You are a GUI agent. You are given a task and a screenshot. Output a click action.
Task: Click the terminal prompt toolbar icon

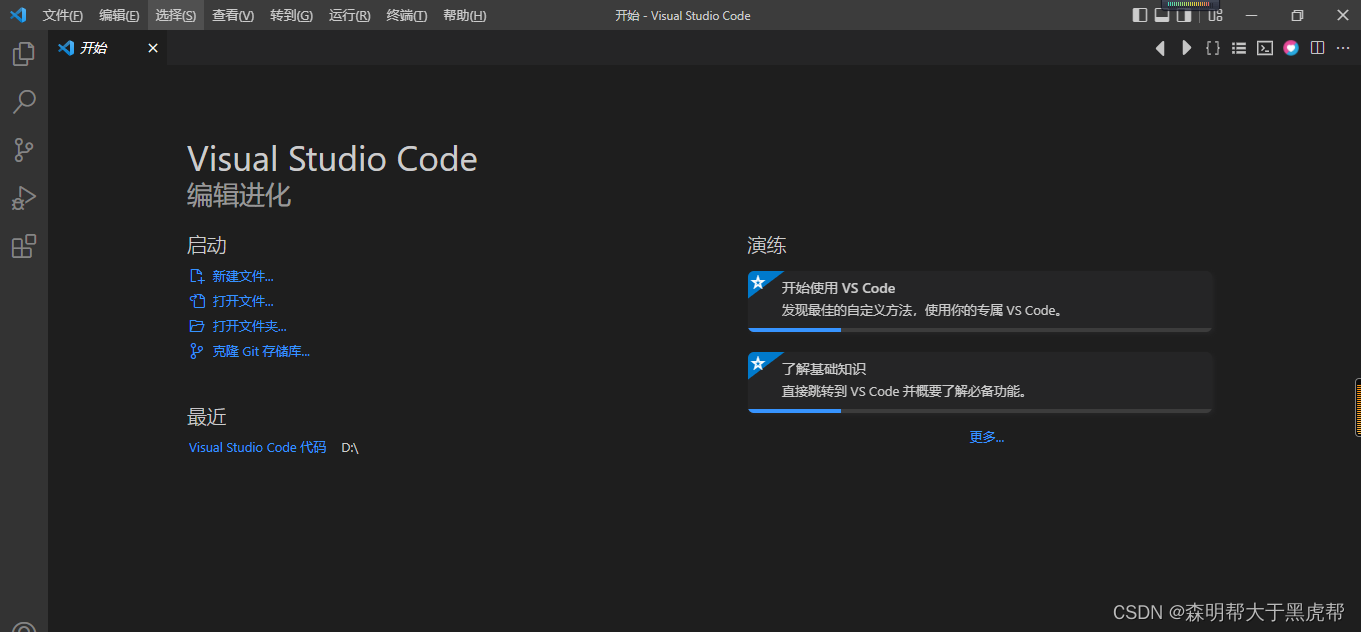pos(1265,48)
